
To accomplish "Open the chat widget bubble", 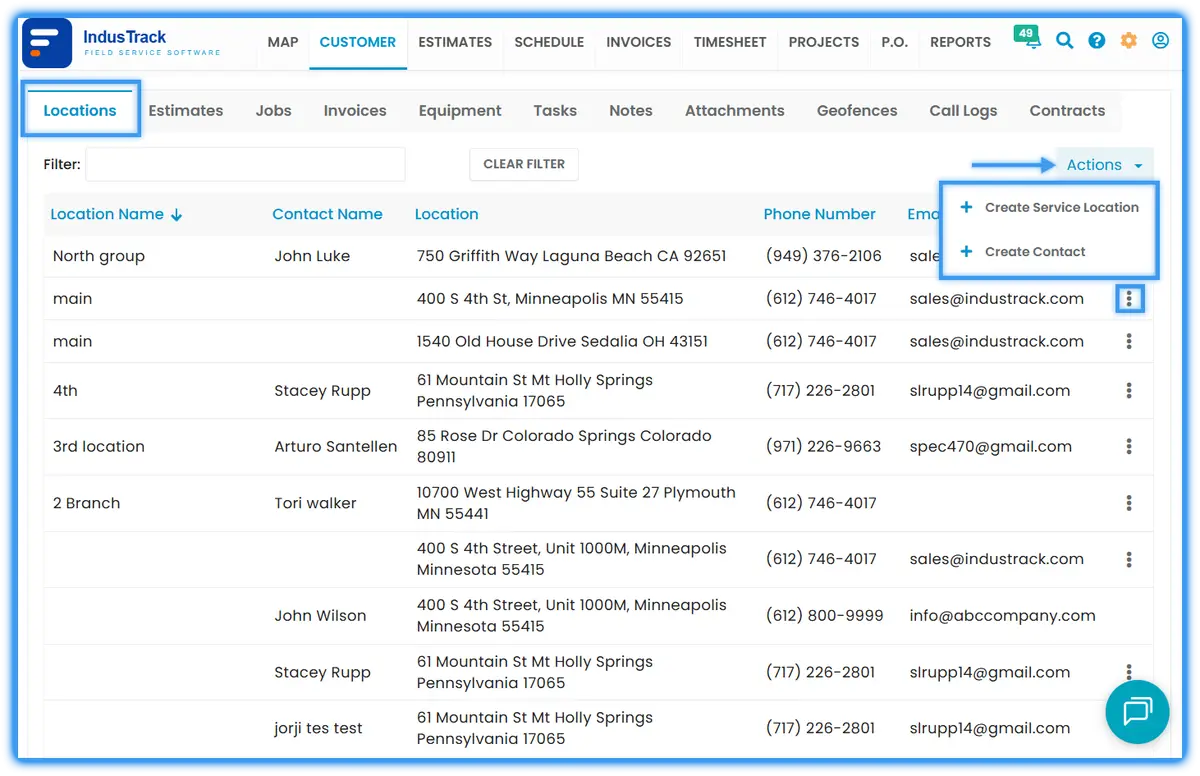I will click(x=1137, y=712).
